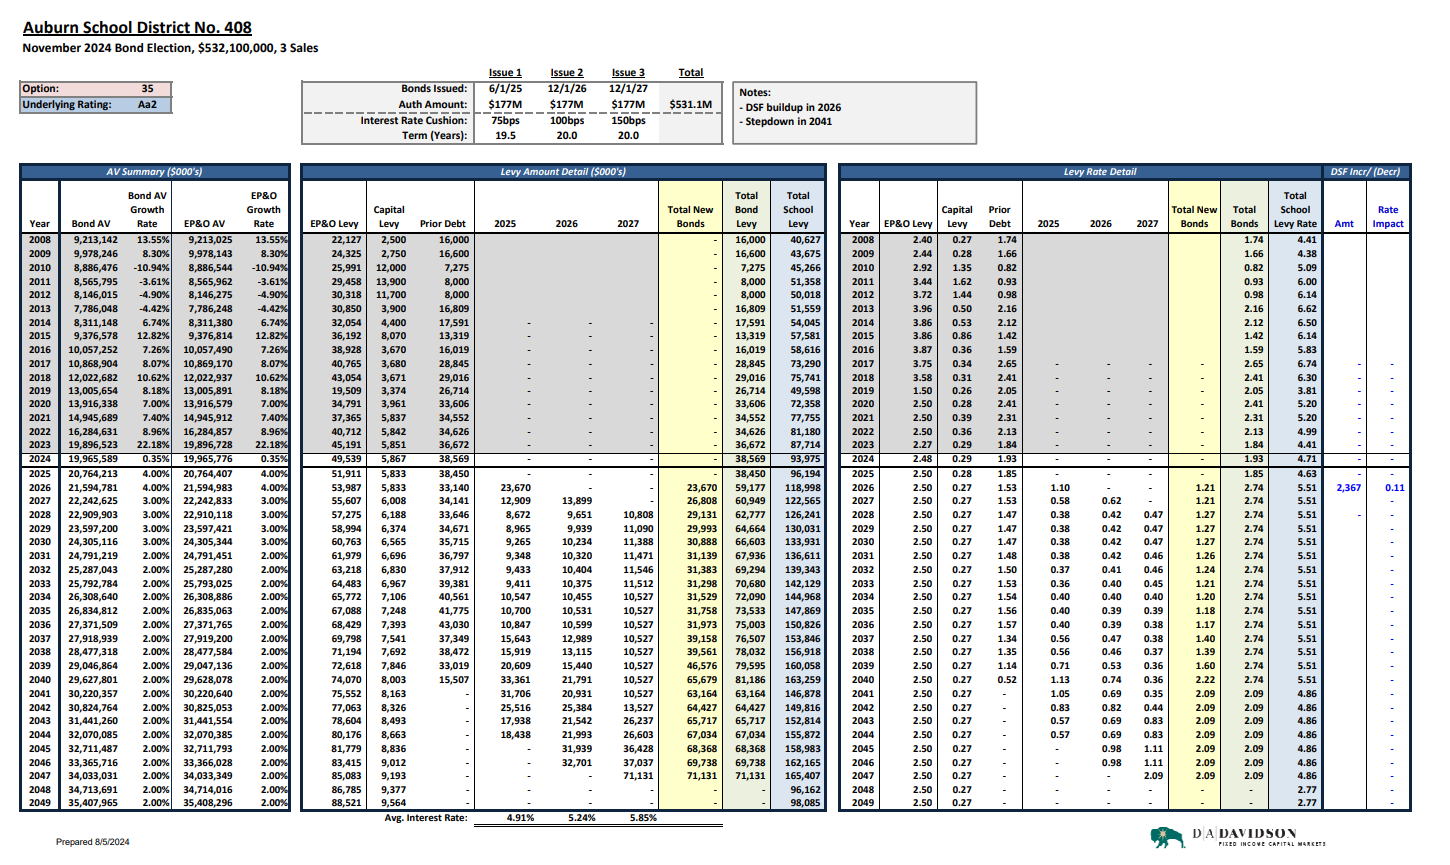Click the note '- DSF buildup in 2026'
The width and height of the screenshot is (1450, 865).
click(x=790, y=107)
